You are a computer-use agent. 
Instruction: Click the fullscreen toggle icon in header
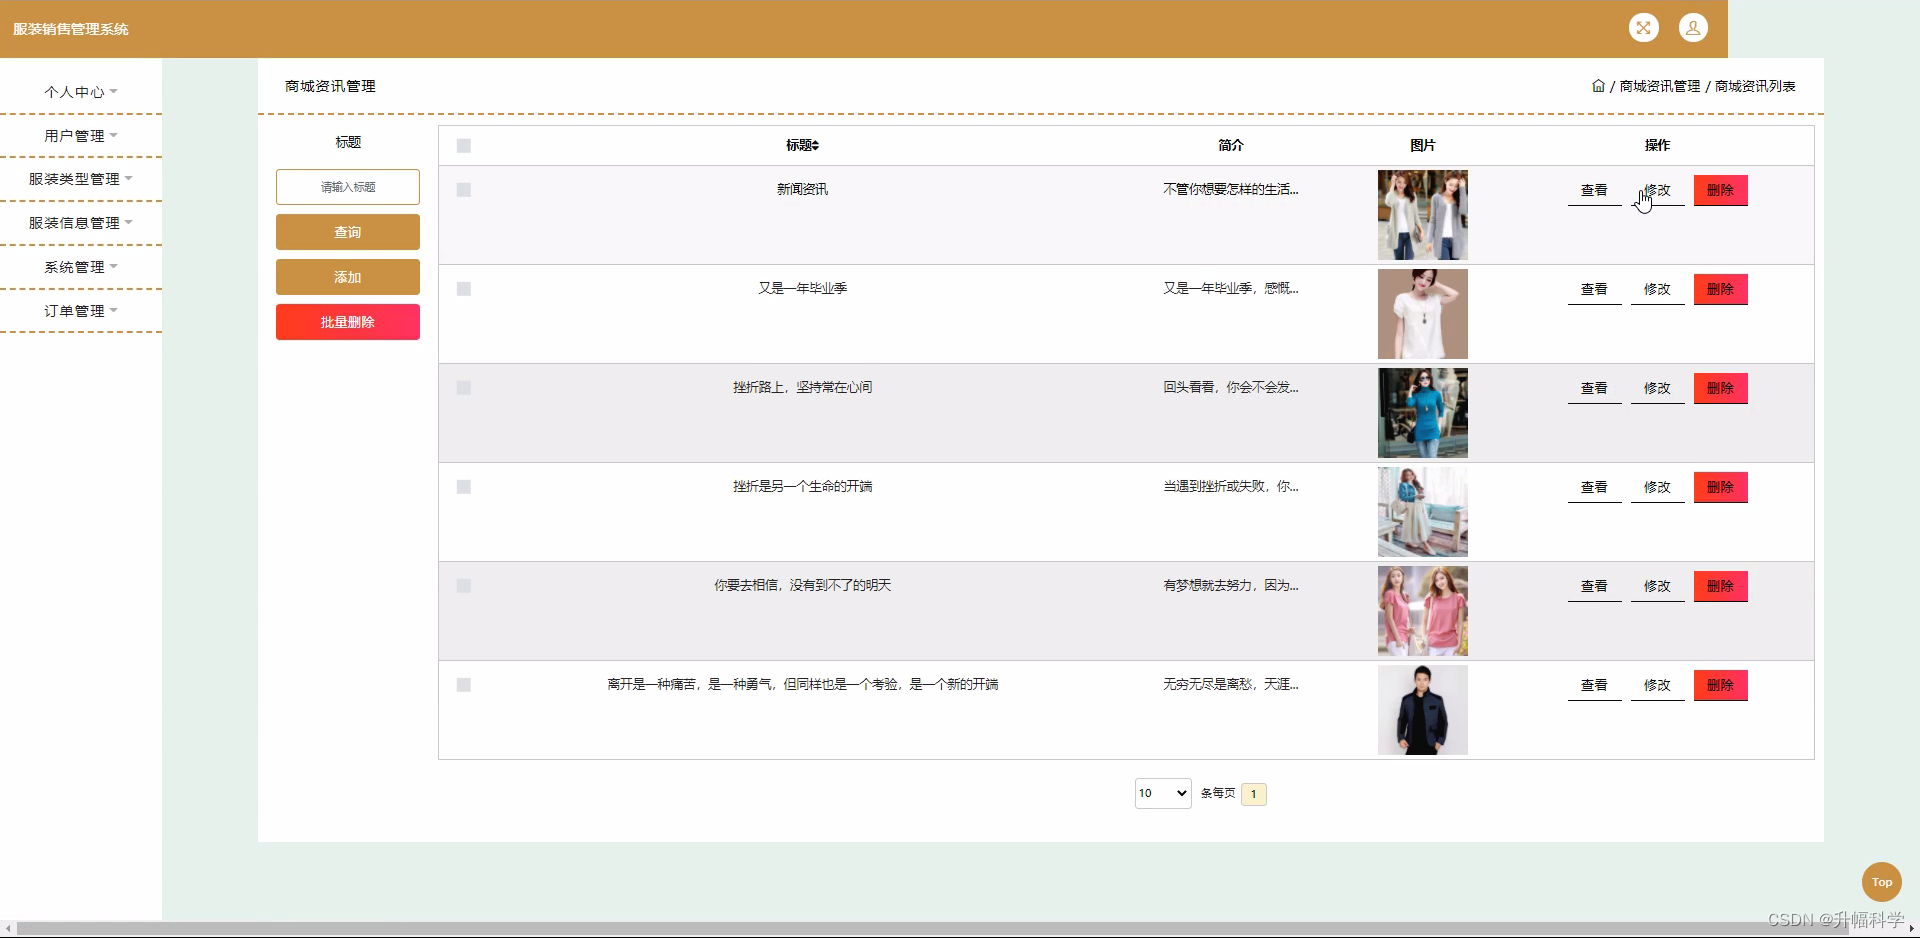pos(1643,28)
